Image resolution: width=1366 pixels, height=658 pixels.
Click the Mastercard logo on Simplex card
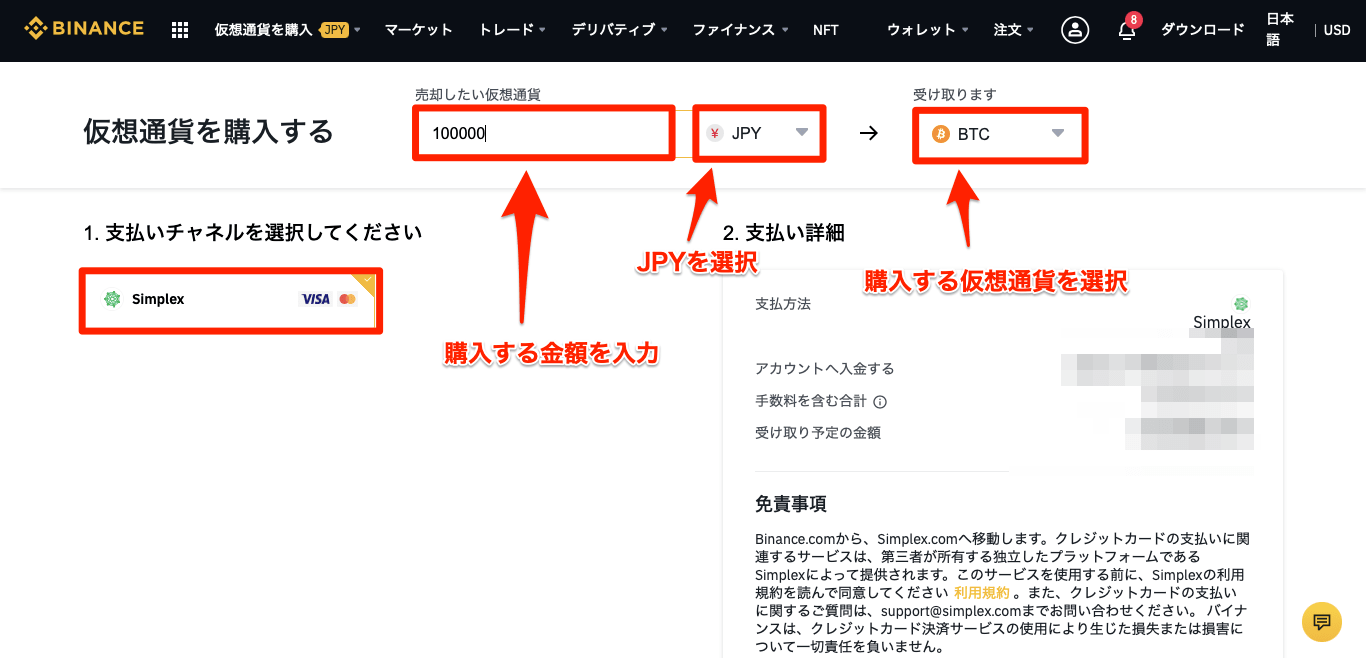click(x=347, y=299)
